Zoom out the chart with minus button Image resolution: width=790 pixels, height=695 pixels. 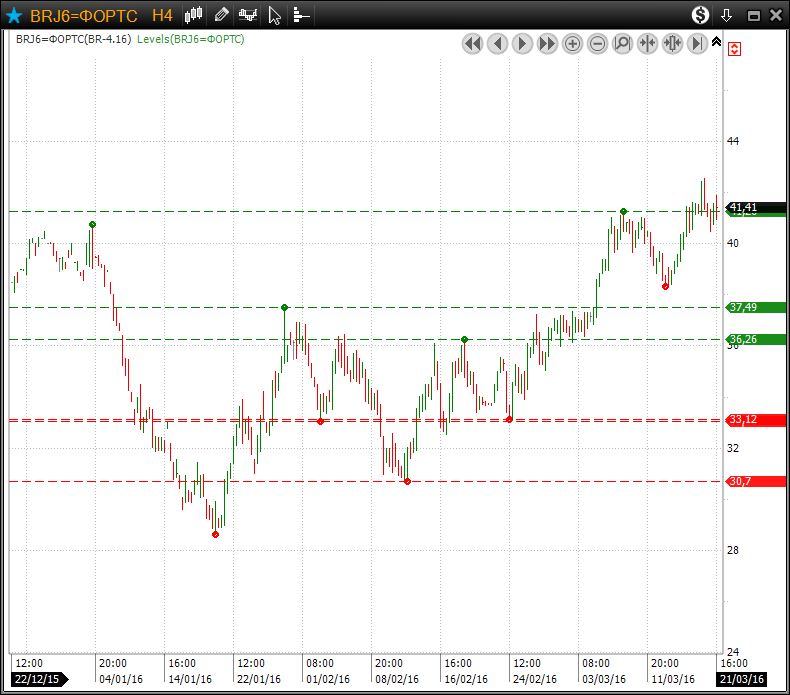point(597,44)
